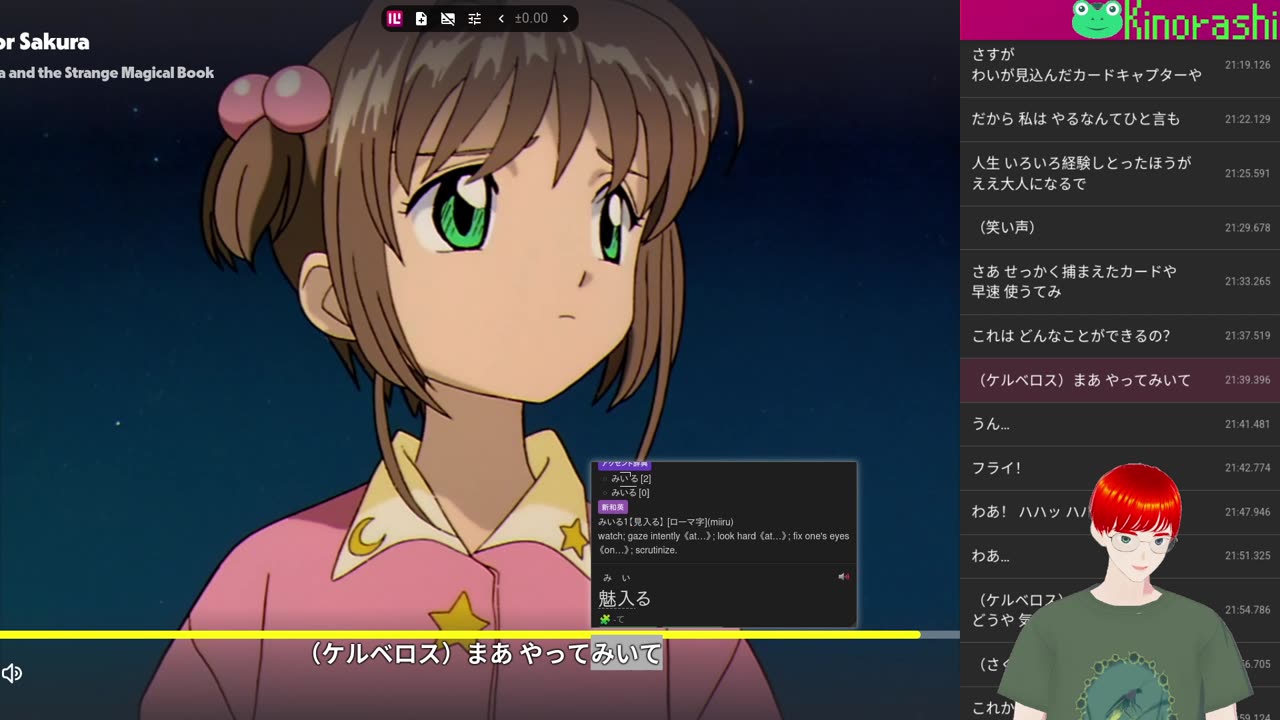Jump to subtitle line さあ せっかく捕まえたカードや
This screenshot has height=720, width=1280.
pyautogui.click(x=1120, y=281)
